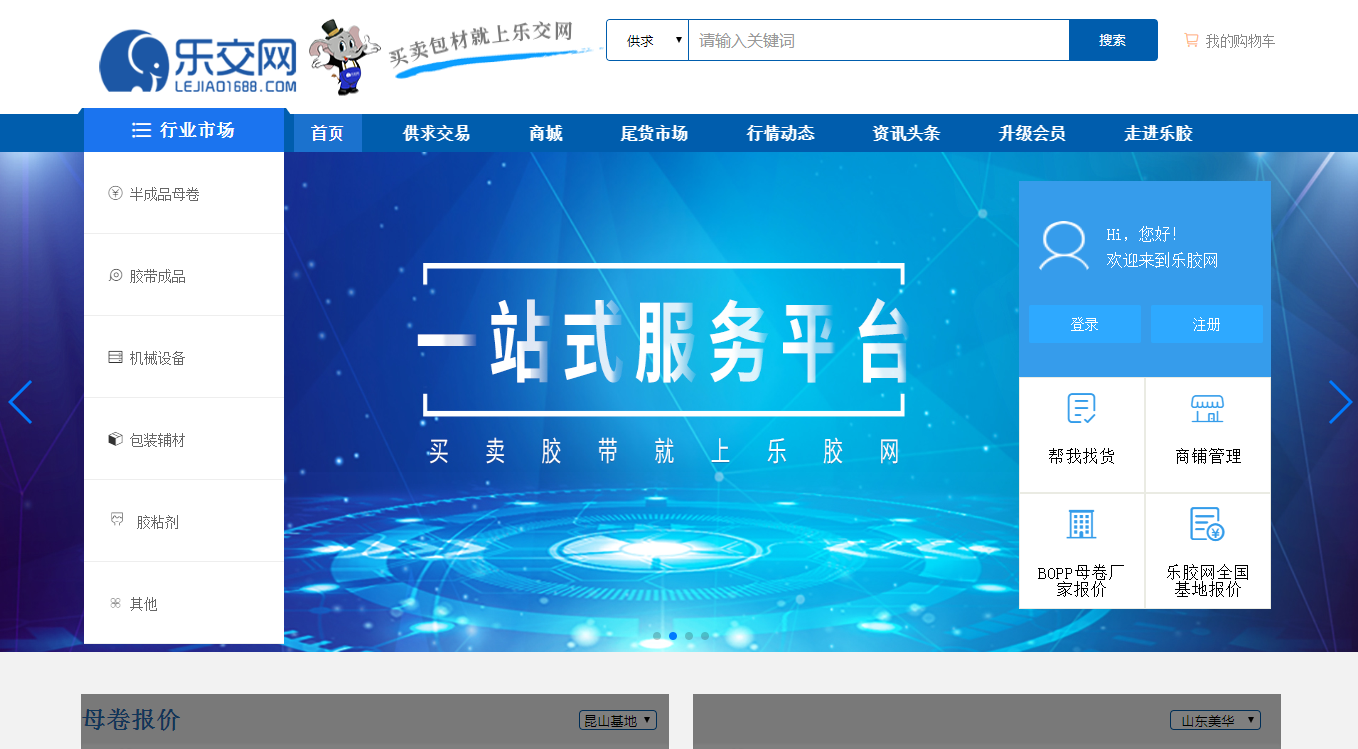The image size is (1358, 749).
Task: Click the 行业市场 list menu icon
Action: tap(141, 130)
